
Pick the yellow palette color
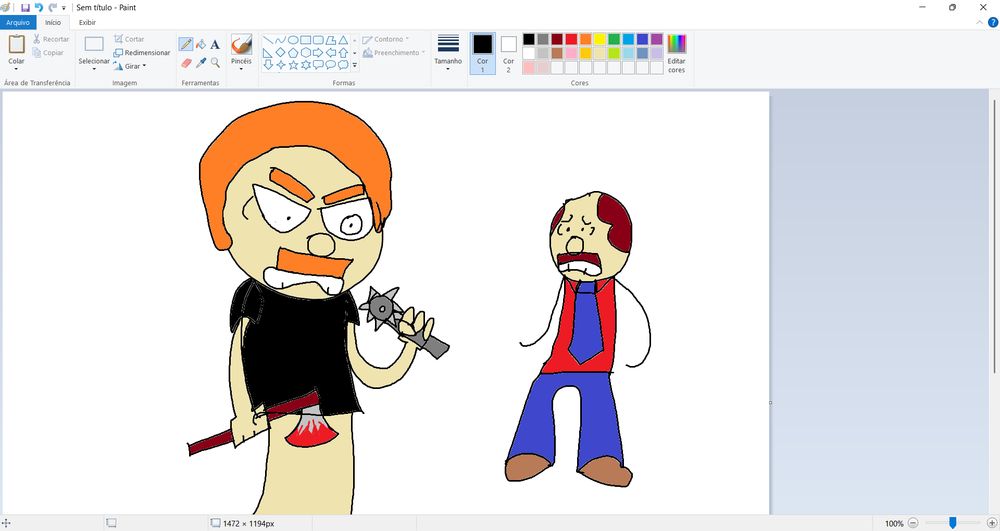tap(599, 39)
